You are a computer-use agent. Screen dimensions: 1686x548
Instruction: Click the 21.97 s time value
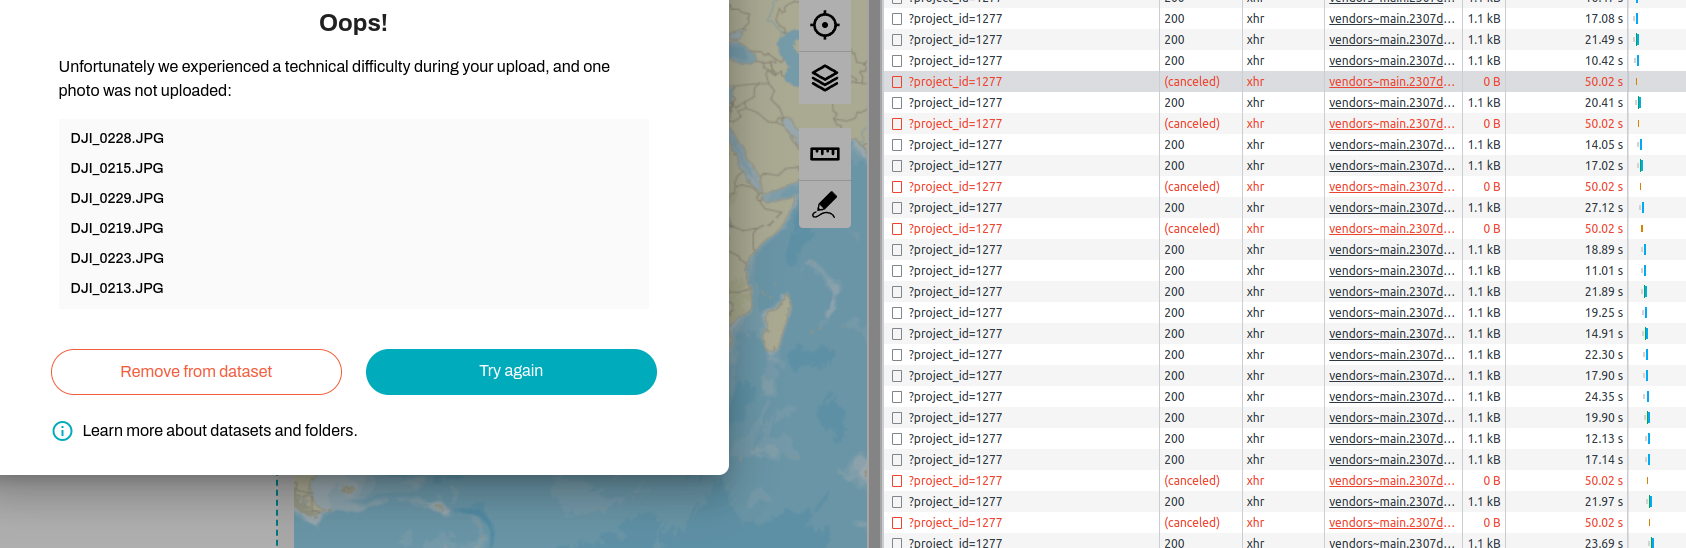click(x=1604, y=502)
